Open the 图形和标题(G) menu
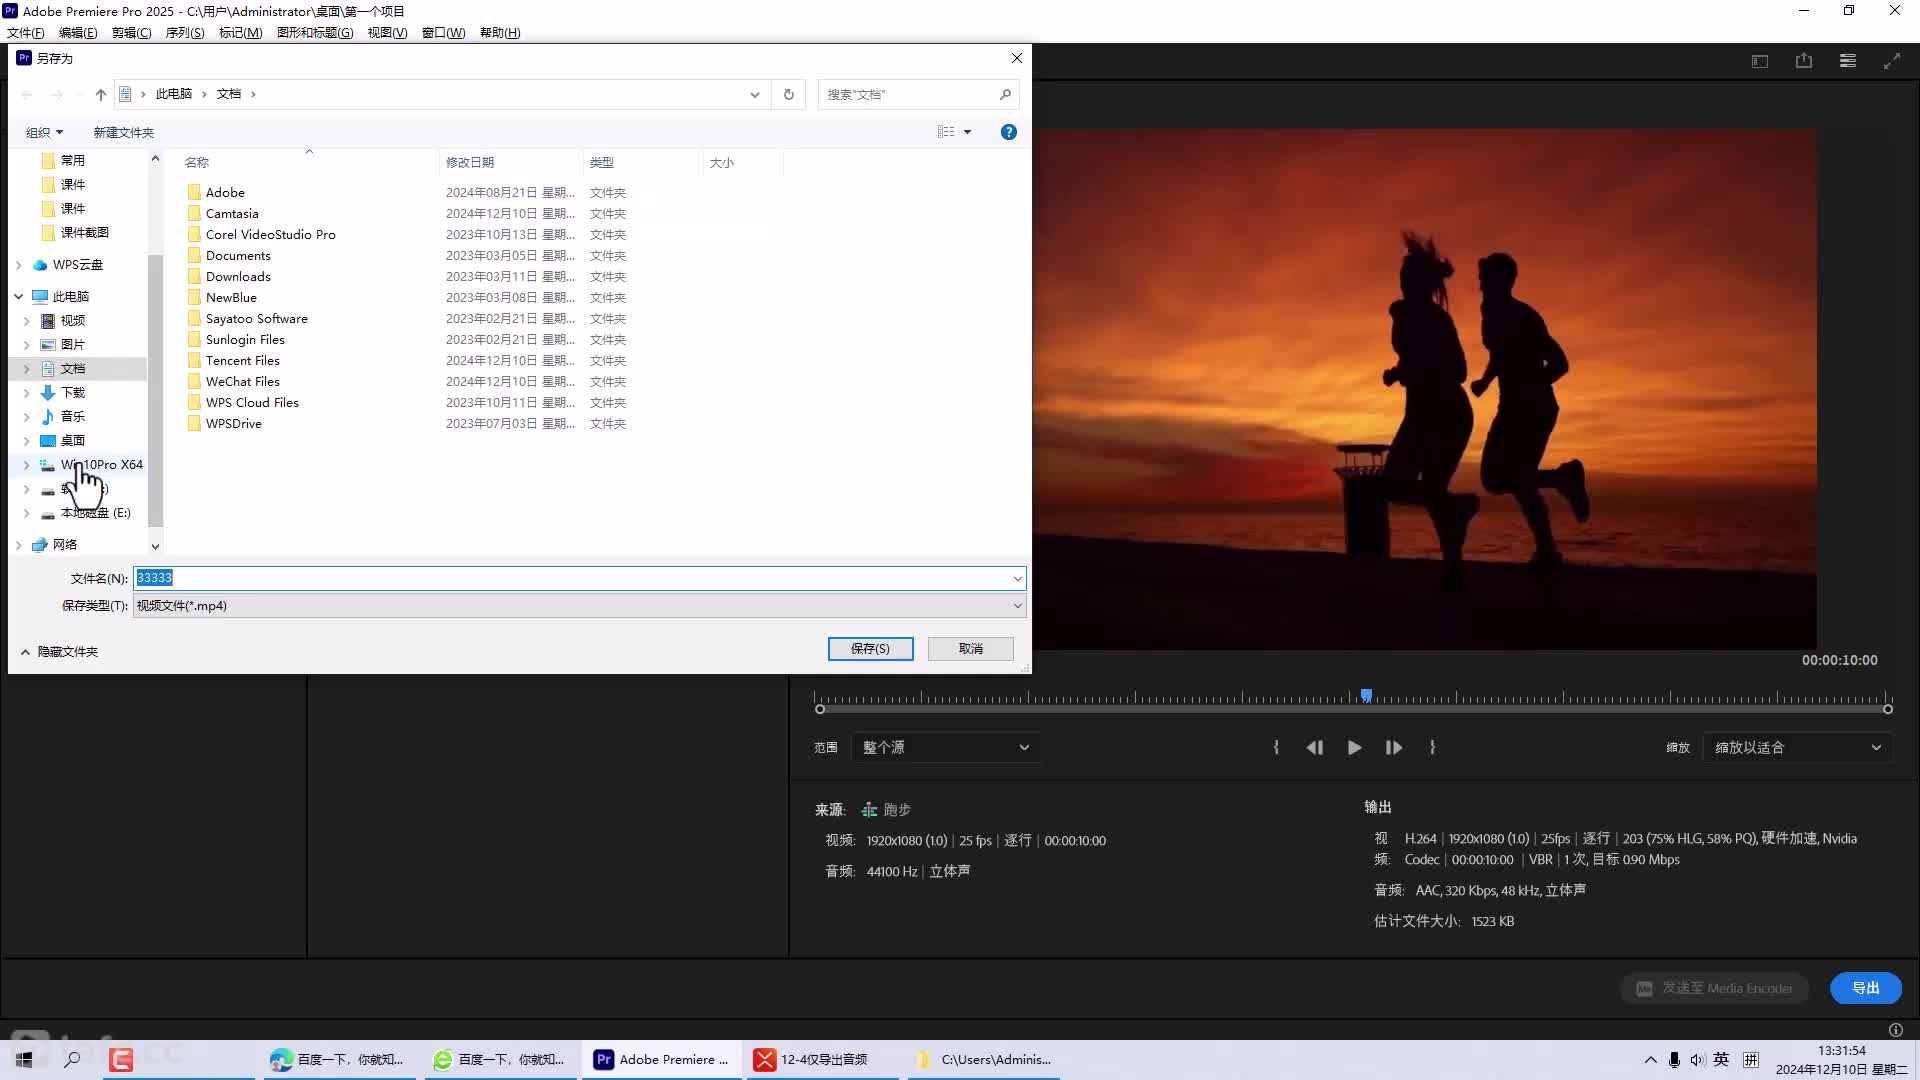Image resolution: width=1920 pixels, height=1080 pixels. click(x=315, y=32)
